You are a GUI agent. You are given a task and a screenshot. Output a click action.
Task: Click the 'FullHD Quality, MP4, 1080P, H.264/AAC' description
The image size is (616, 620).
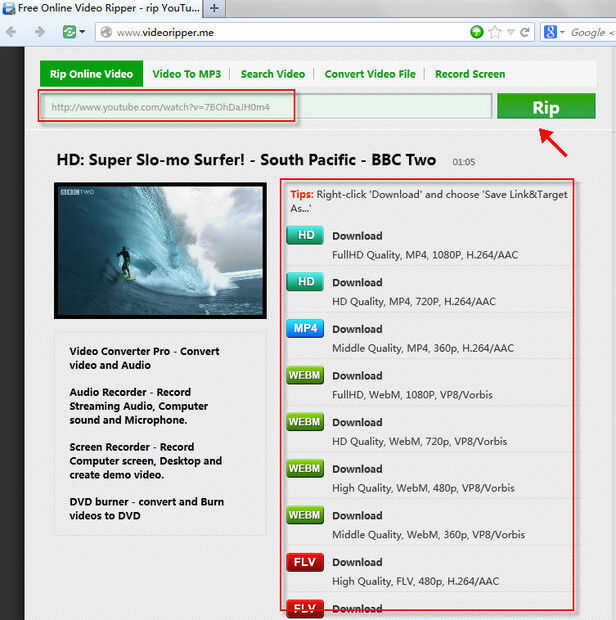425,255
